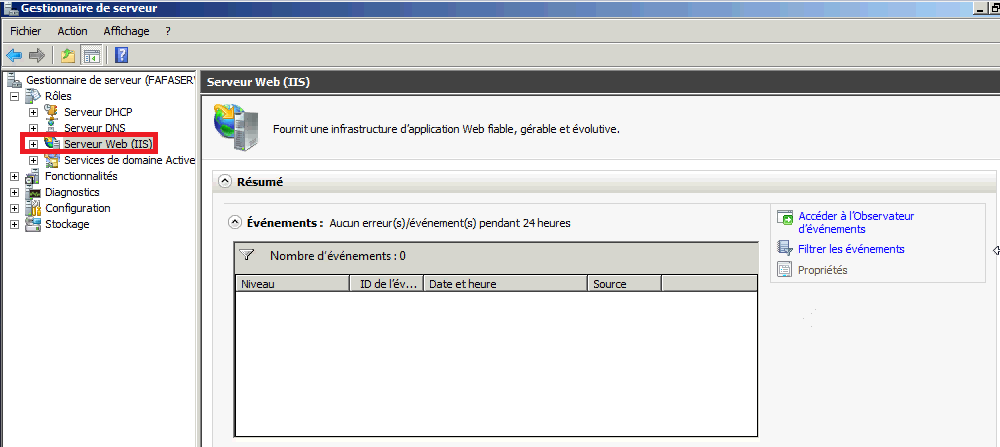Click the Propriétés link
The width and height of the screenshot is (1000, 447).
click(x=822, y=270)
